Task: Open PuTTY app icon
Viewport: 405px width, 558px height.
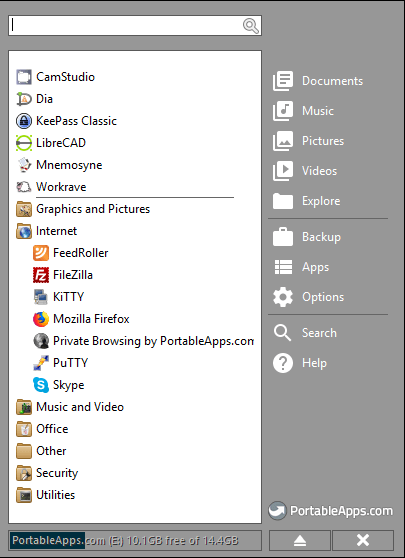Action: point(41,363)
